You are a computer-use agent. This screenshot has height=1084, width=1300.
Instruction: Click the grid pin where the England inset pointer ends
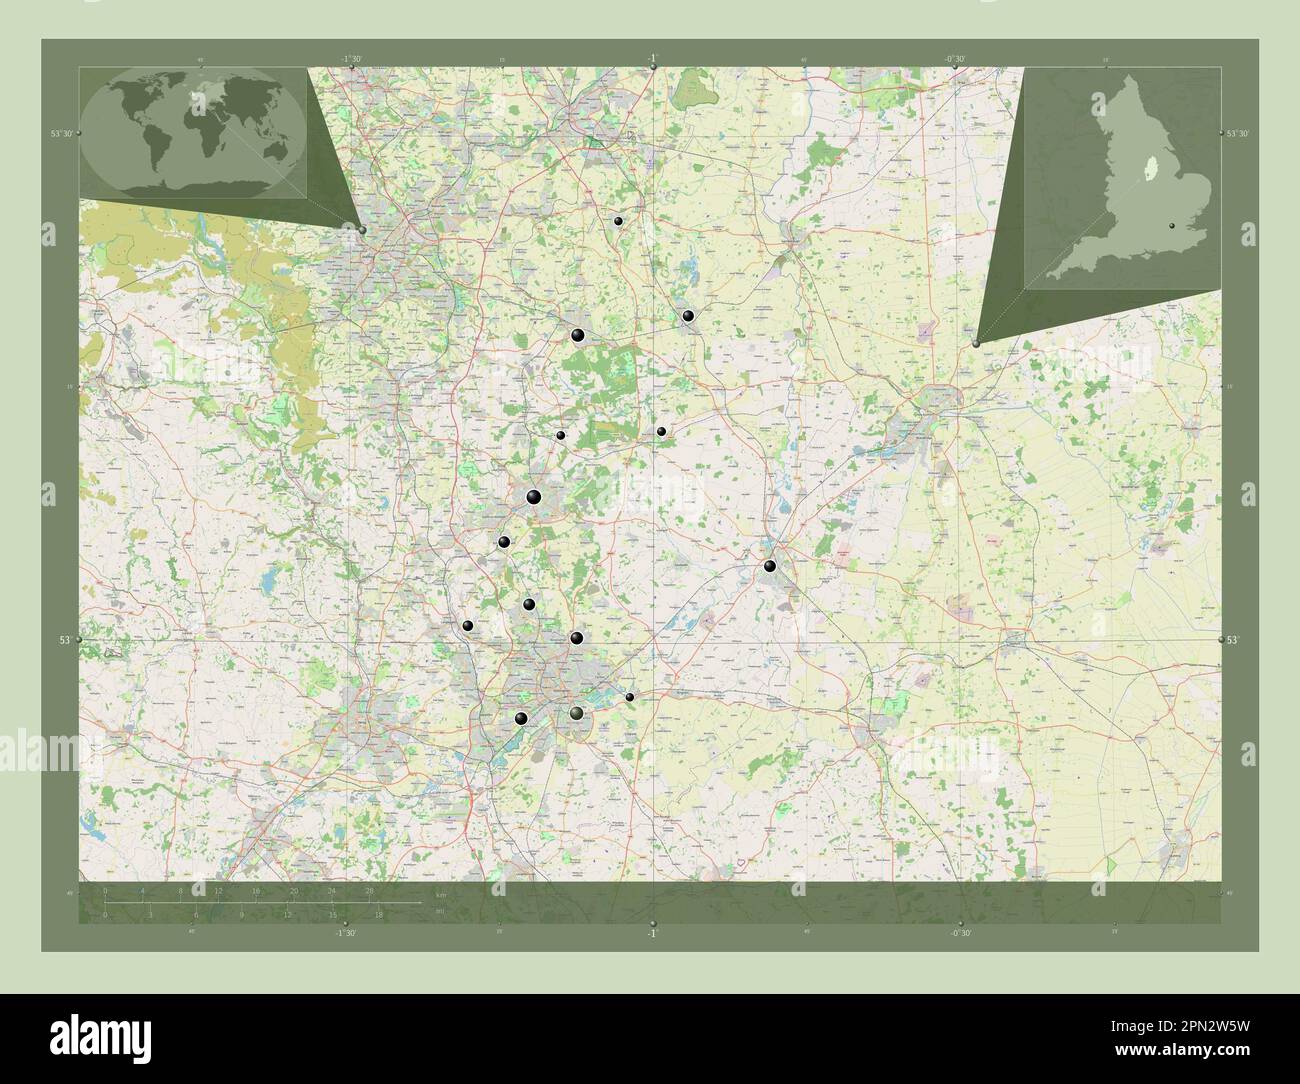click(x=976, y=343)
